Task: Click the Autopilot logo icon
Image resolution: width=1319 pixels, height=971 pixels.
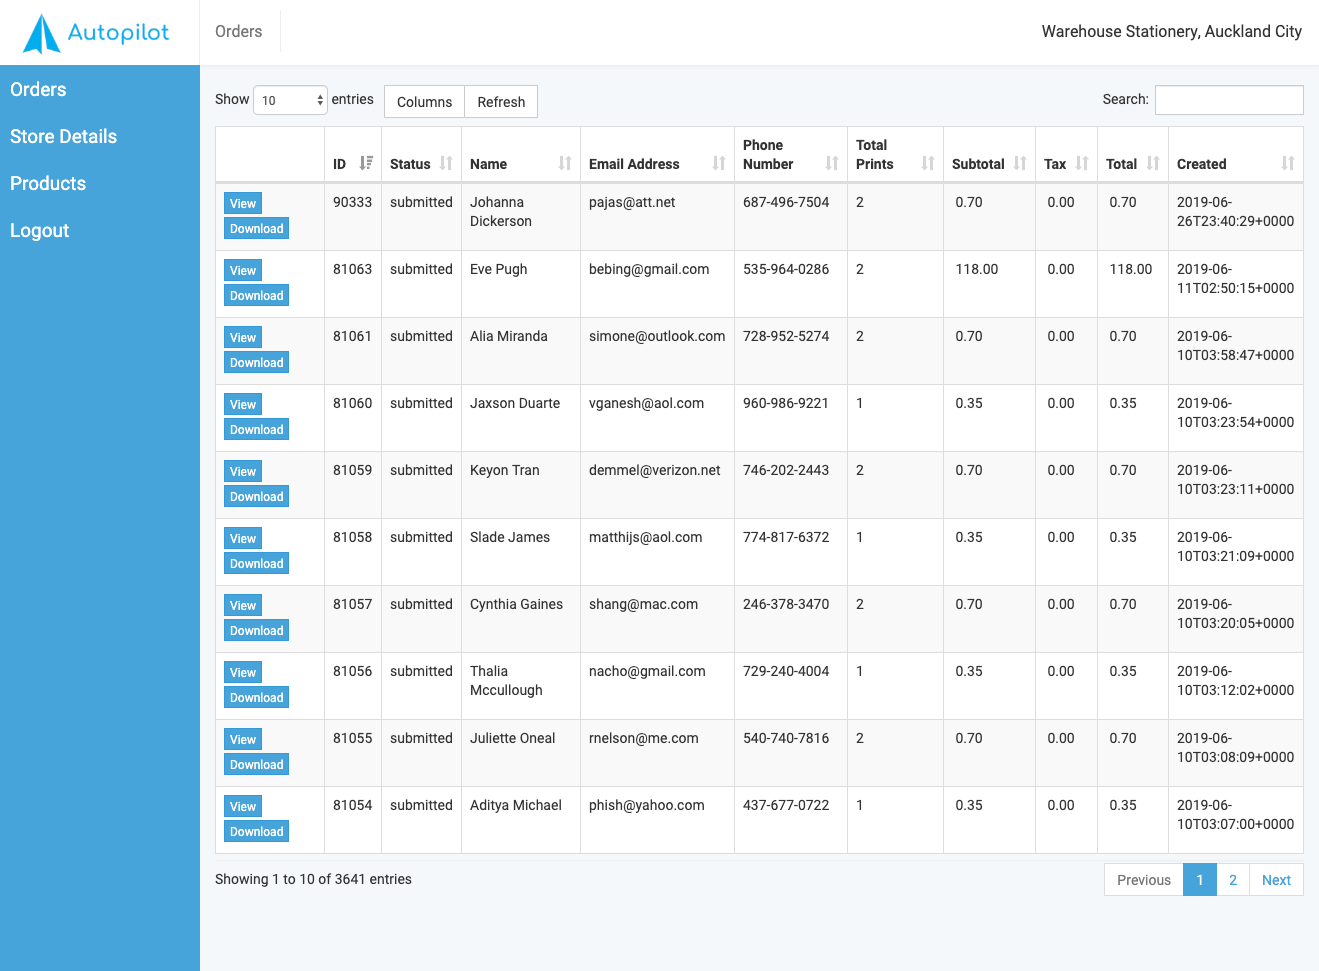Action: 42,33
